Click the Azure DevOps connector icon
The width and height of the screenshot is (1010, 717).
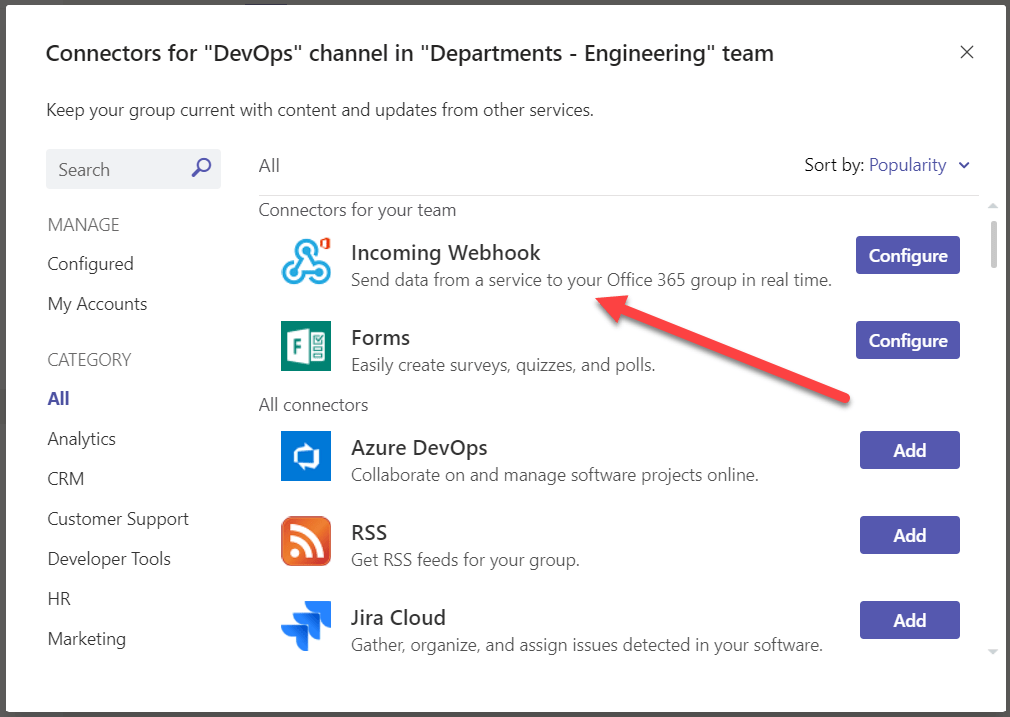click(305, 456)
